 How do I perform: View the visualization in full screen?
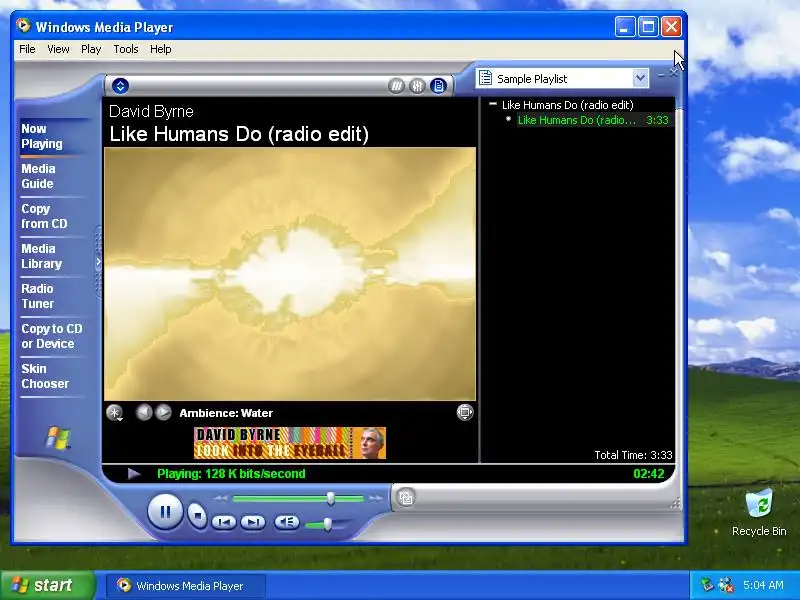coord(465,412)
